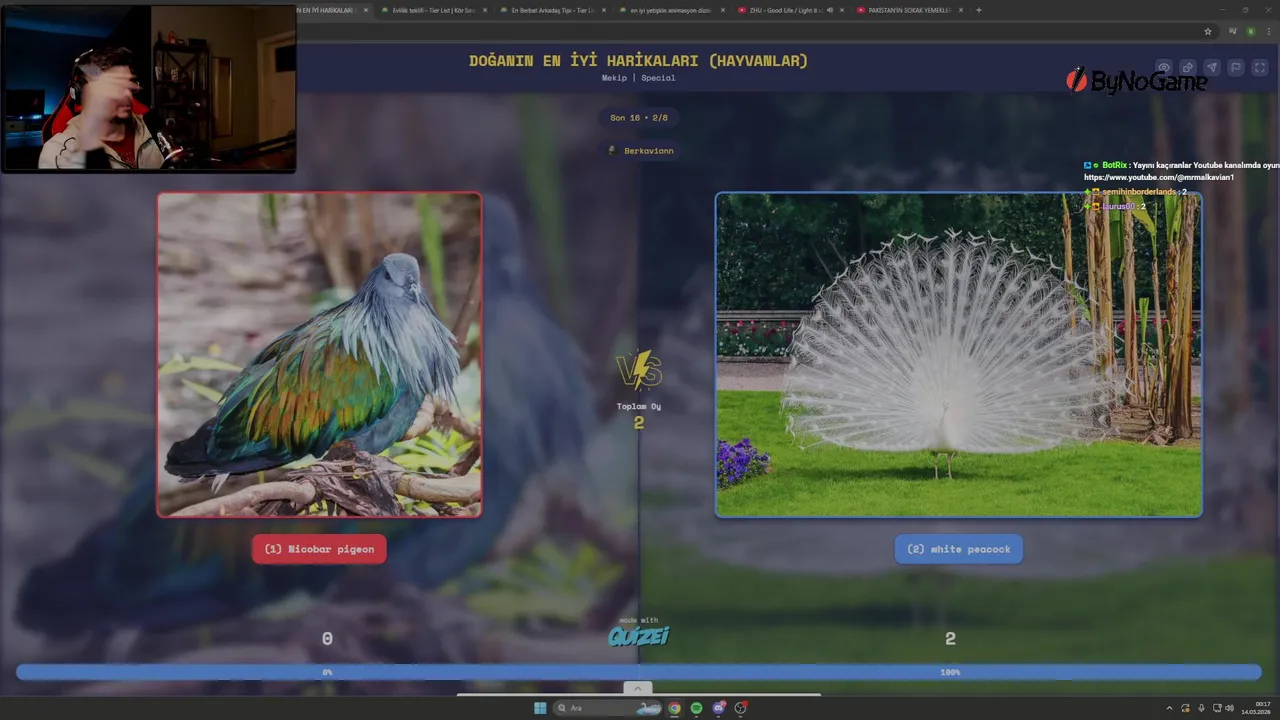Select the Nicobar pigeon image

319,355
